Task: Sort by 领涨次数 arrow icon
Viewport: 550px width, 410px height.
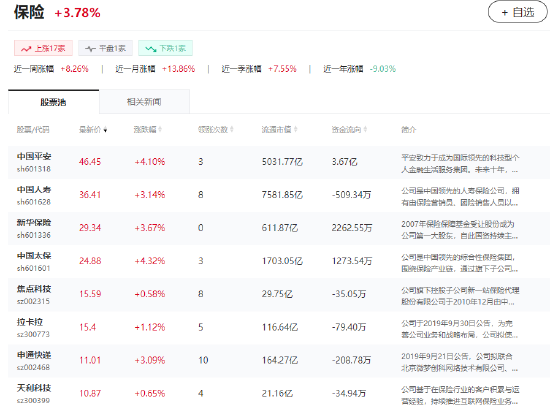Action: point(232,129)
